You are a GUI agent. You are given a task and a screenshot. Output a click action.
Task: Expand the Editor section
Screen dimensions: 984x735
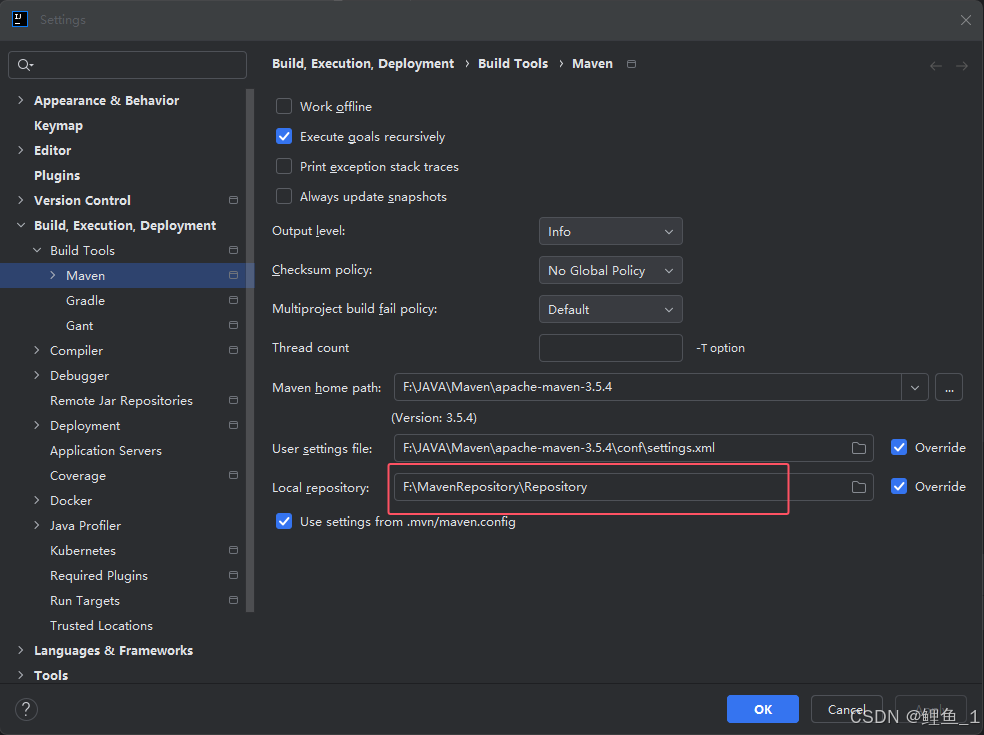tap(21, 150)
